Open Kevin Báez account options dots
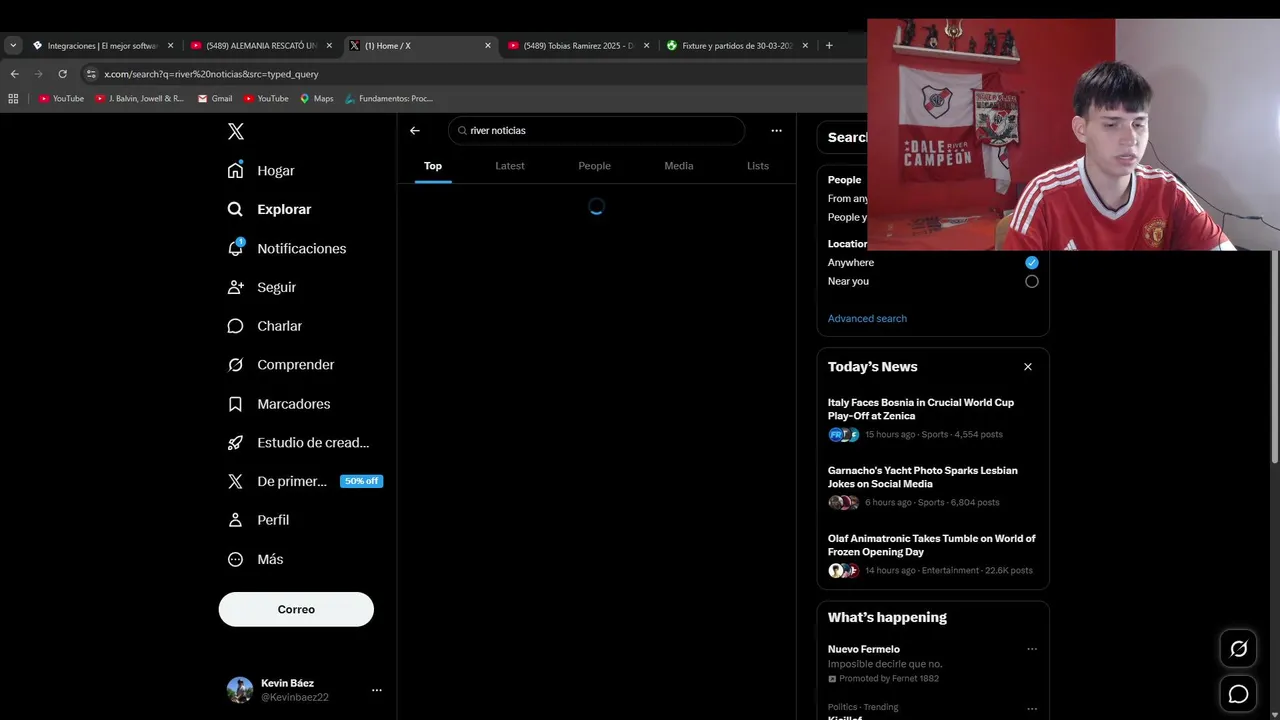The image size is (1280, 720). coord(376,690)
